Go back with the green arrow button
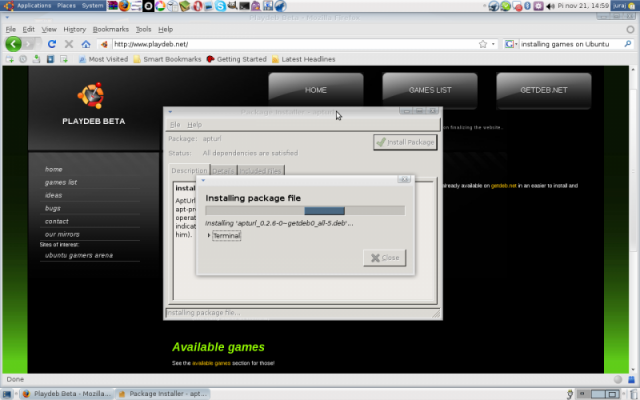The image size is (640, 400). click(13, 44)
